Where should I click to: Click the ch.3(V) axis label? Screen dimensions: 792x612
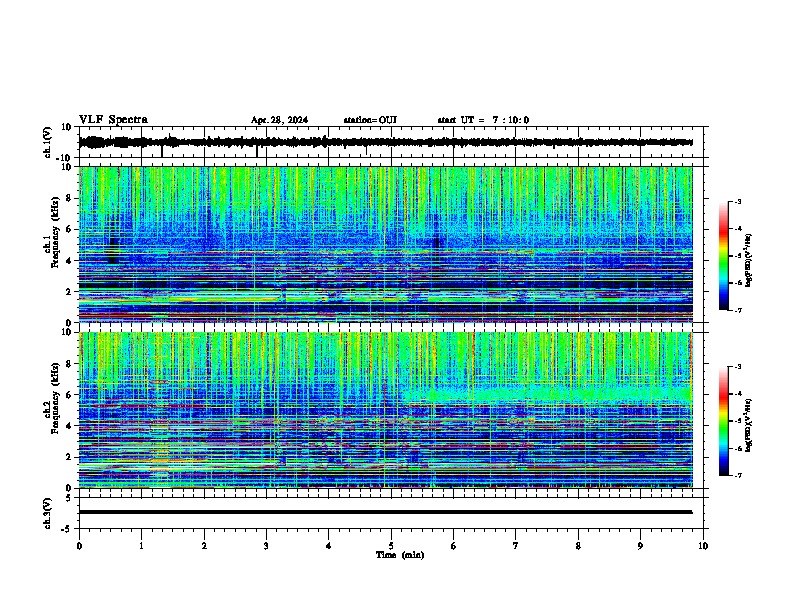pyautogui.click(x=48, y=513)
